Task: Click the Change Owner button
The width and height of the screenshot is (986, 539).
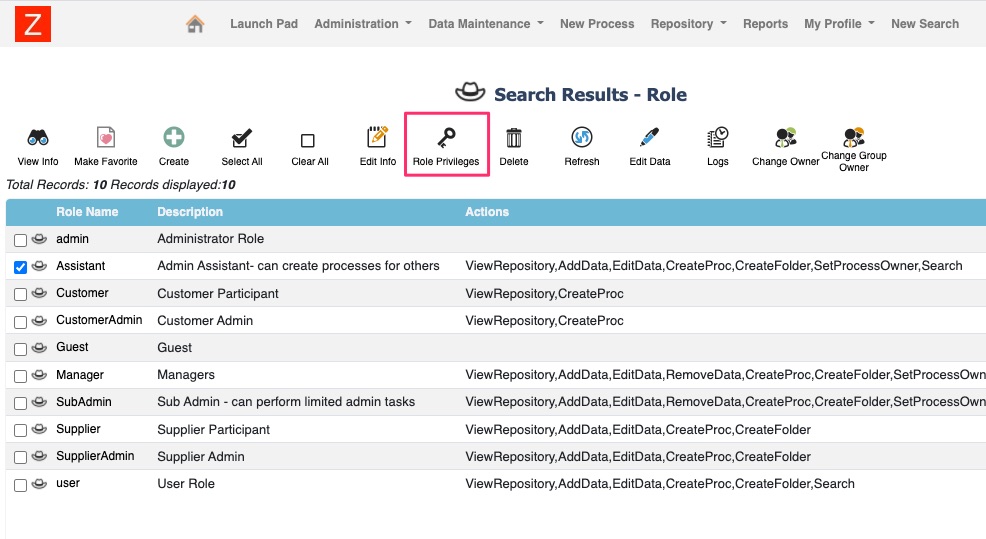Action: point(785,147)
